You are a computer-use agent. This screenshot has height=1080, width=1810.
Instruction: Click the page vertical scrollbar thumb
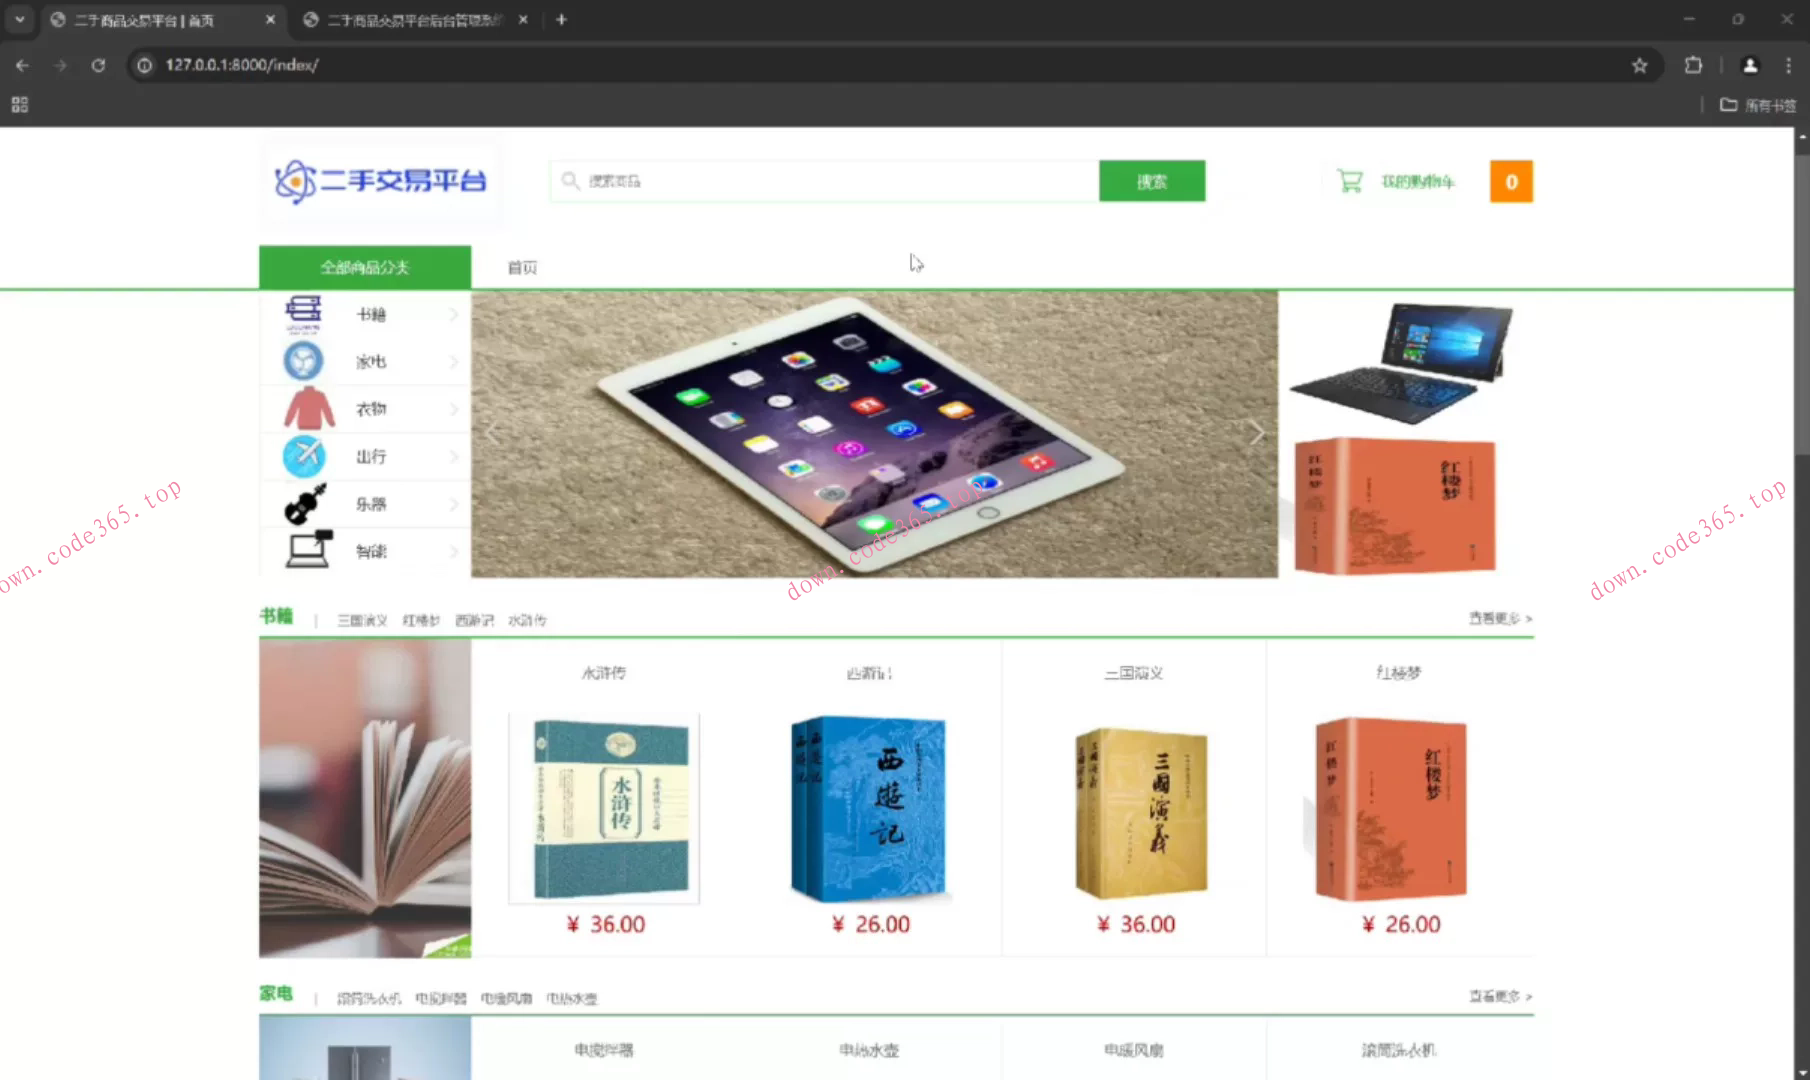click(1802, 305)
